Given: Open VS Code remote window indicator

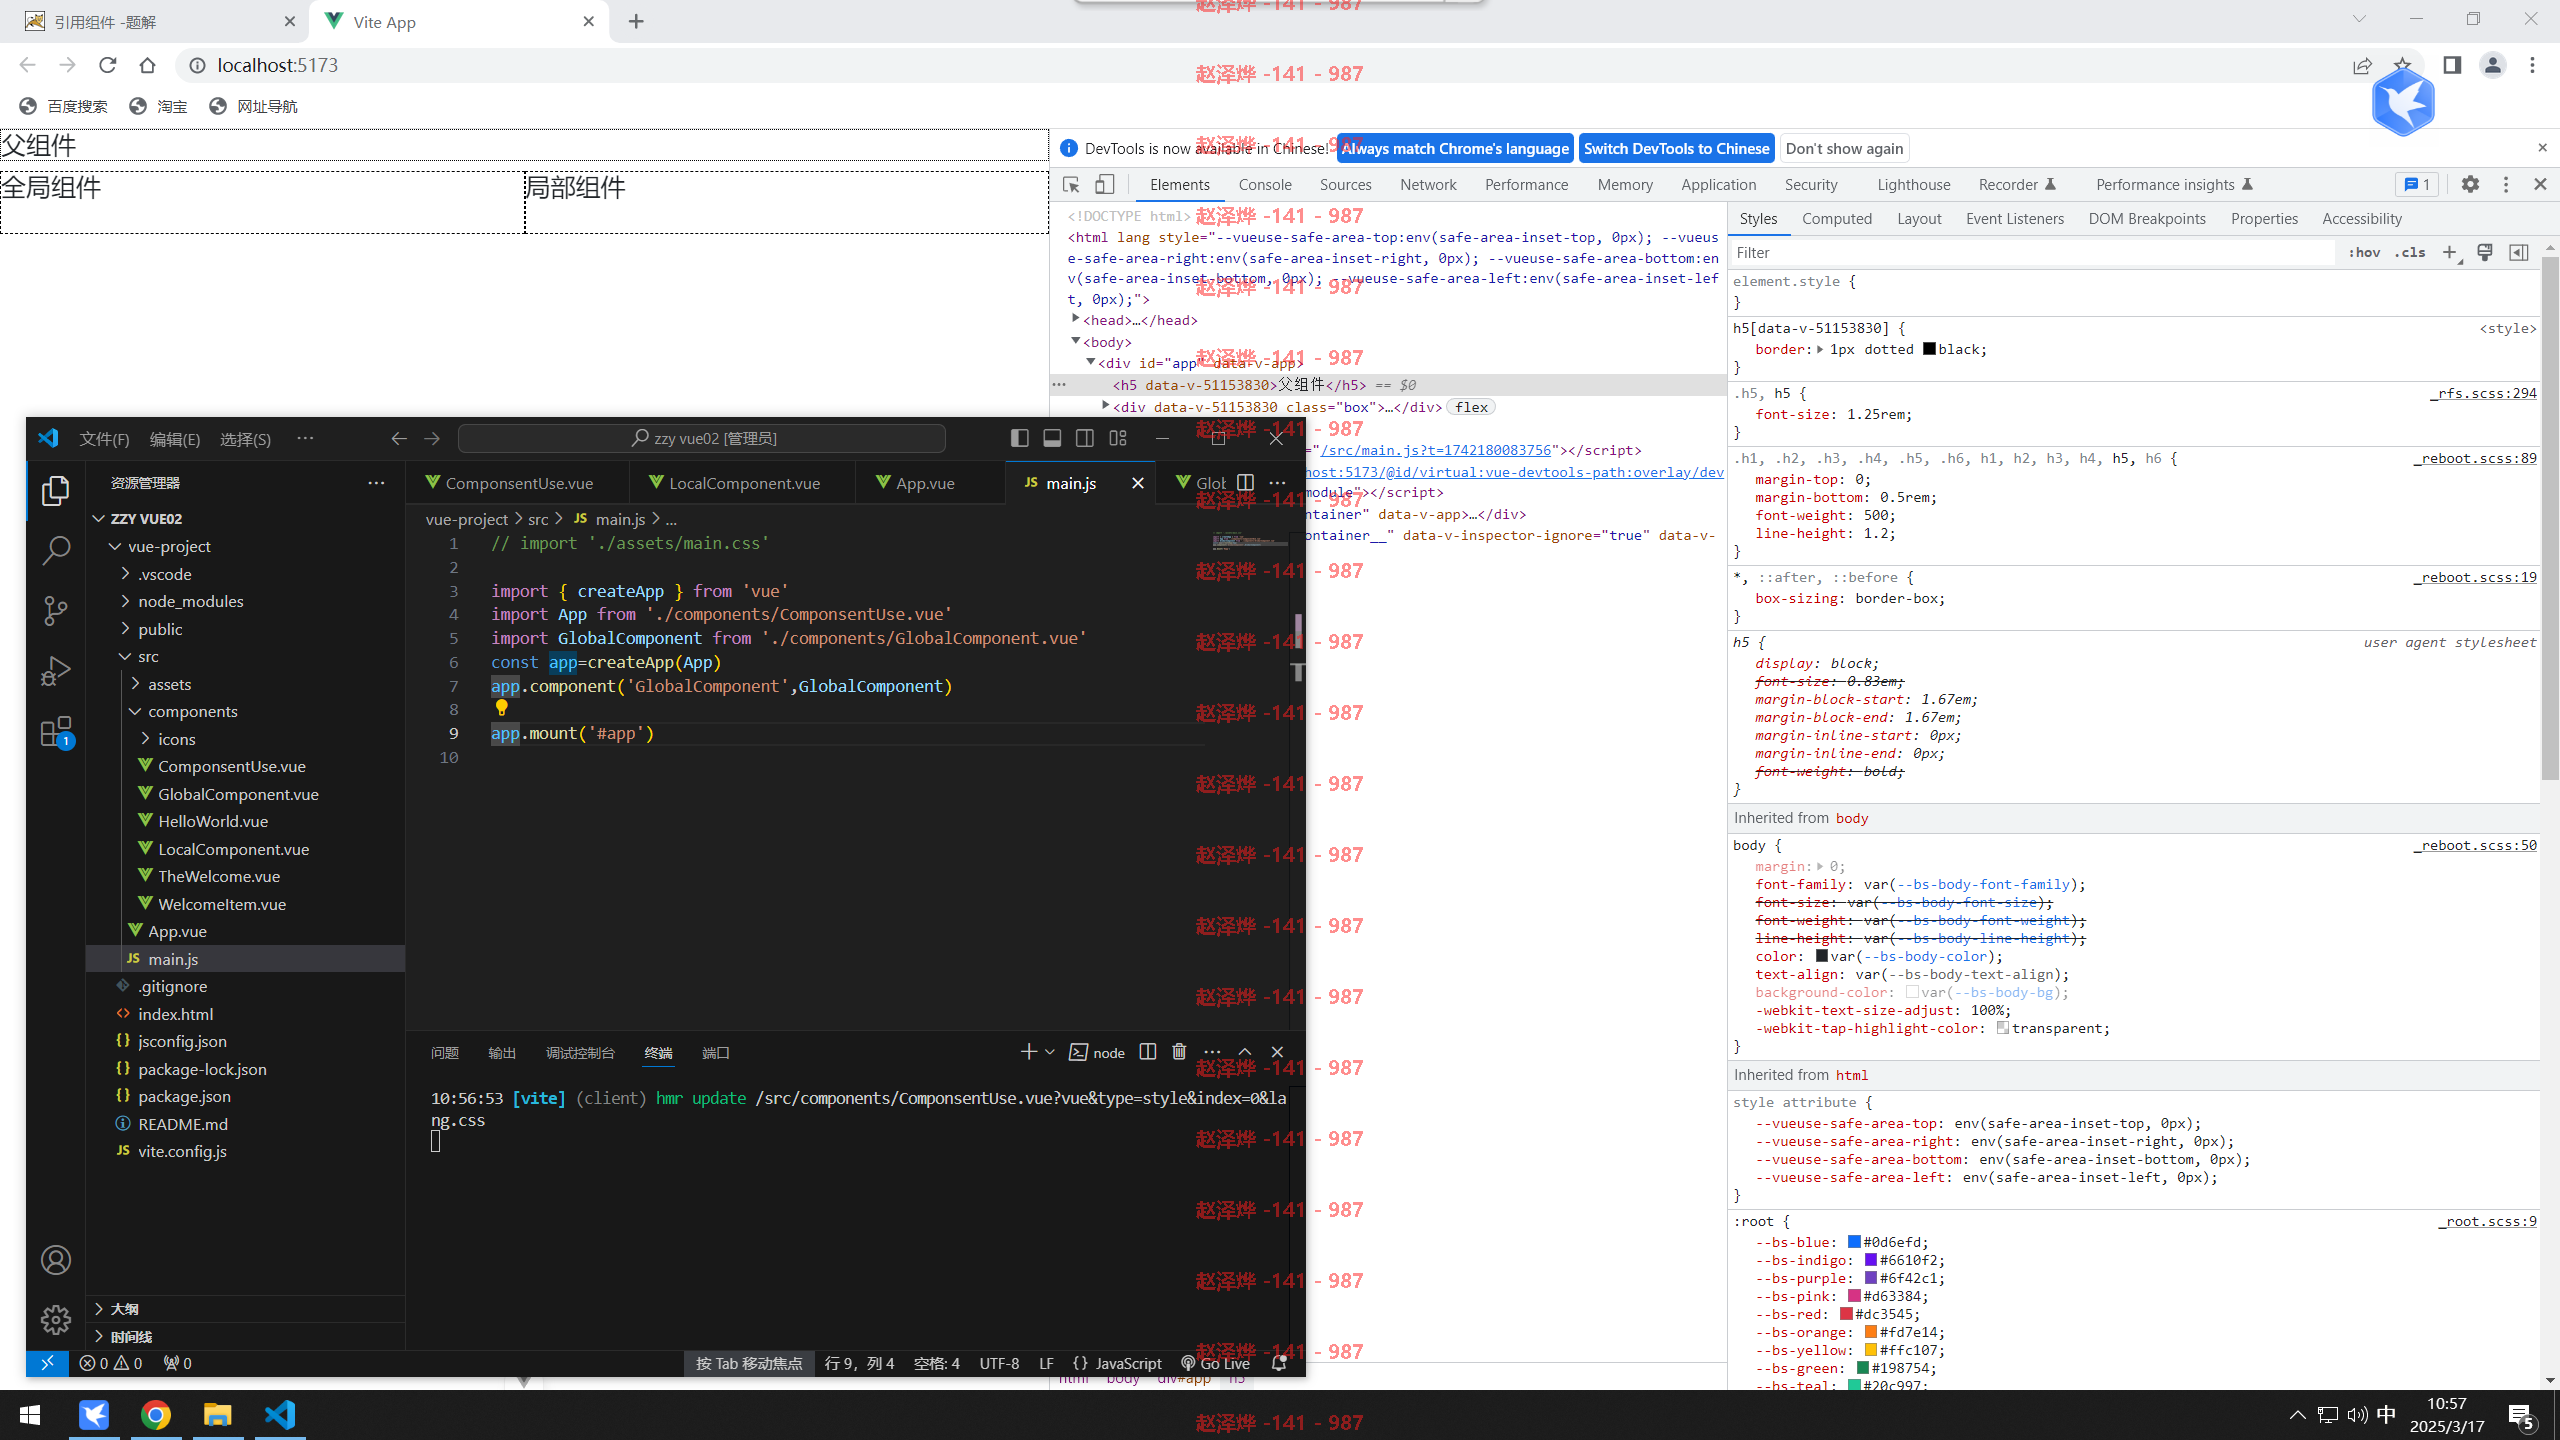Looking at the screenshot, I should click(x=47, y=1363).
